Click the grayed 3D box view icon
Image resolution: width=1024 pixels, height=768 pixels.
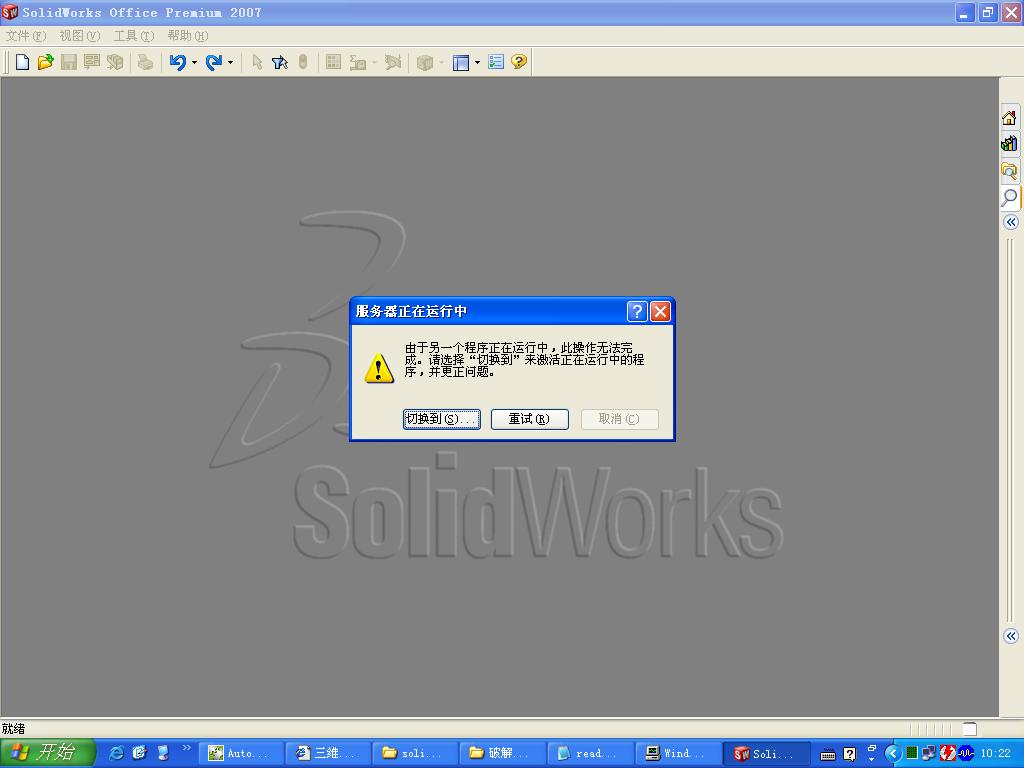[424, 62]
